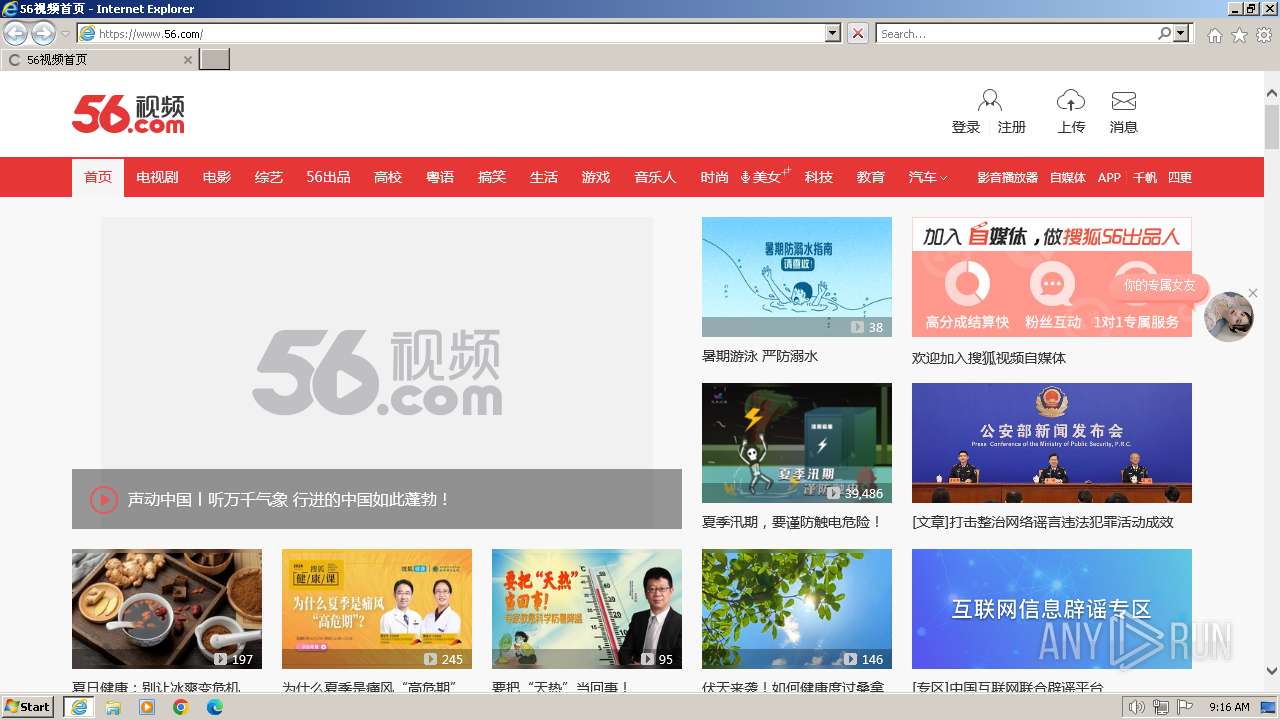Click the 千帆 link
The width and height of the screenshot is (1280, 720).
[1145, 177]
